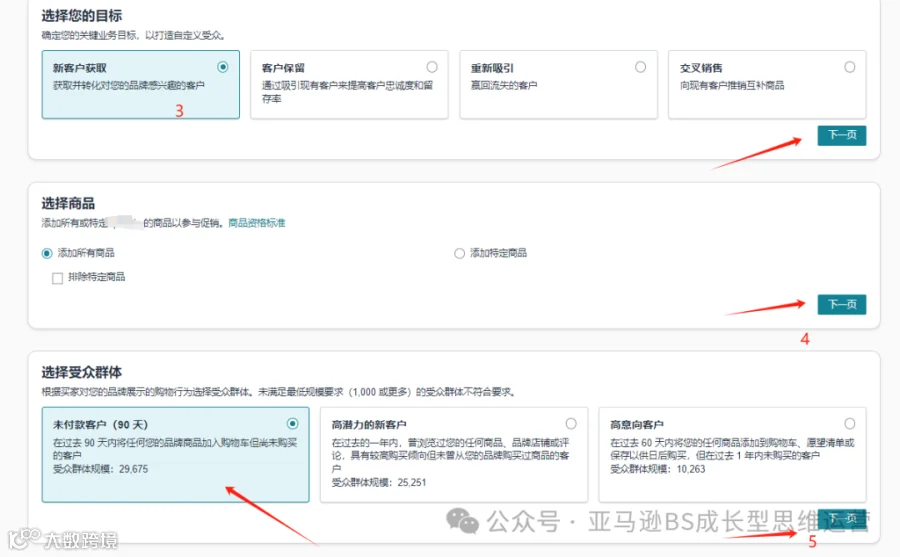The width and height of the screenshot is (900, 557).
Task: Click the 高意向客户 audience size text
Action: tap(657, 469)
